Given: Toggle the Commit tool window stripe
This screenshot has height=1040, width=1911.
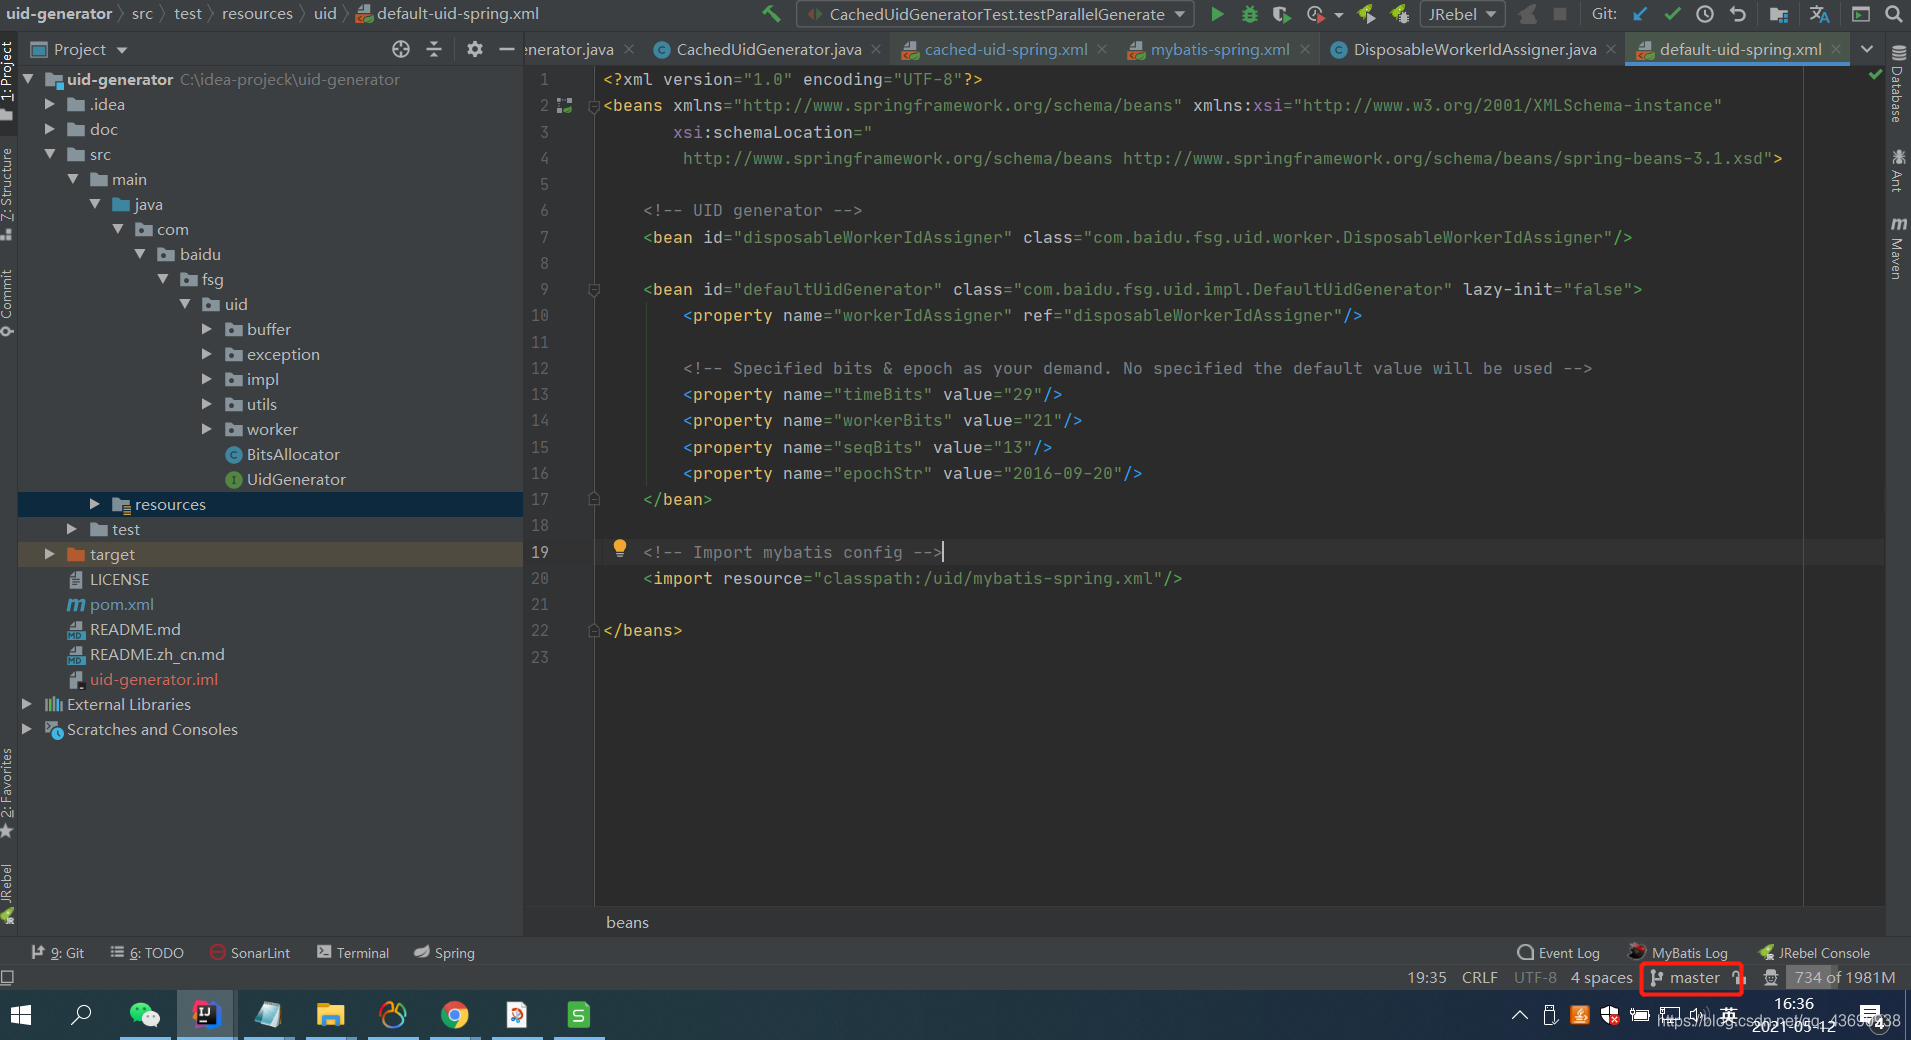Looking at the screenshot, I should click(7, 302).
